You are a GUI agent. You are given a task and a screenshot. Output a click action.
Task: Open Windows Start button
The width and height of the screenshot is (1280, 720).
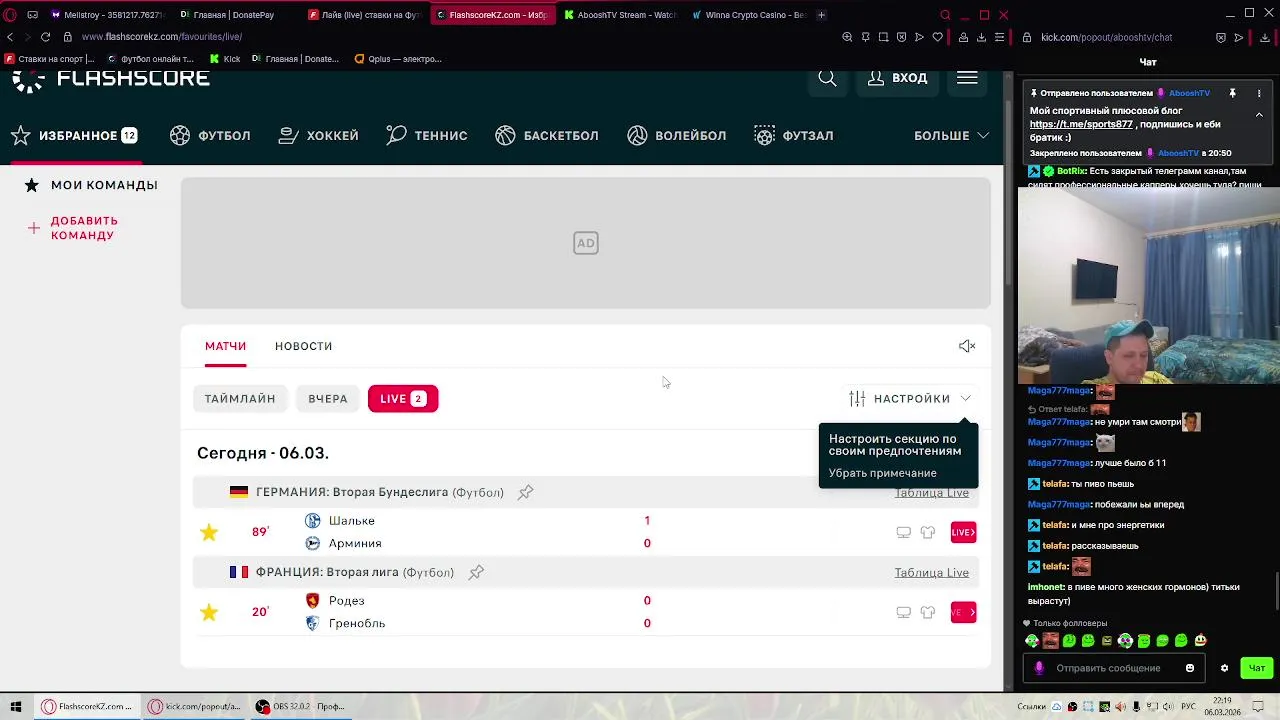click(x=15, y=706)
